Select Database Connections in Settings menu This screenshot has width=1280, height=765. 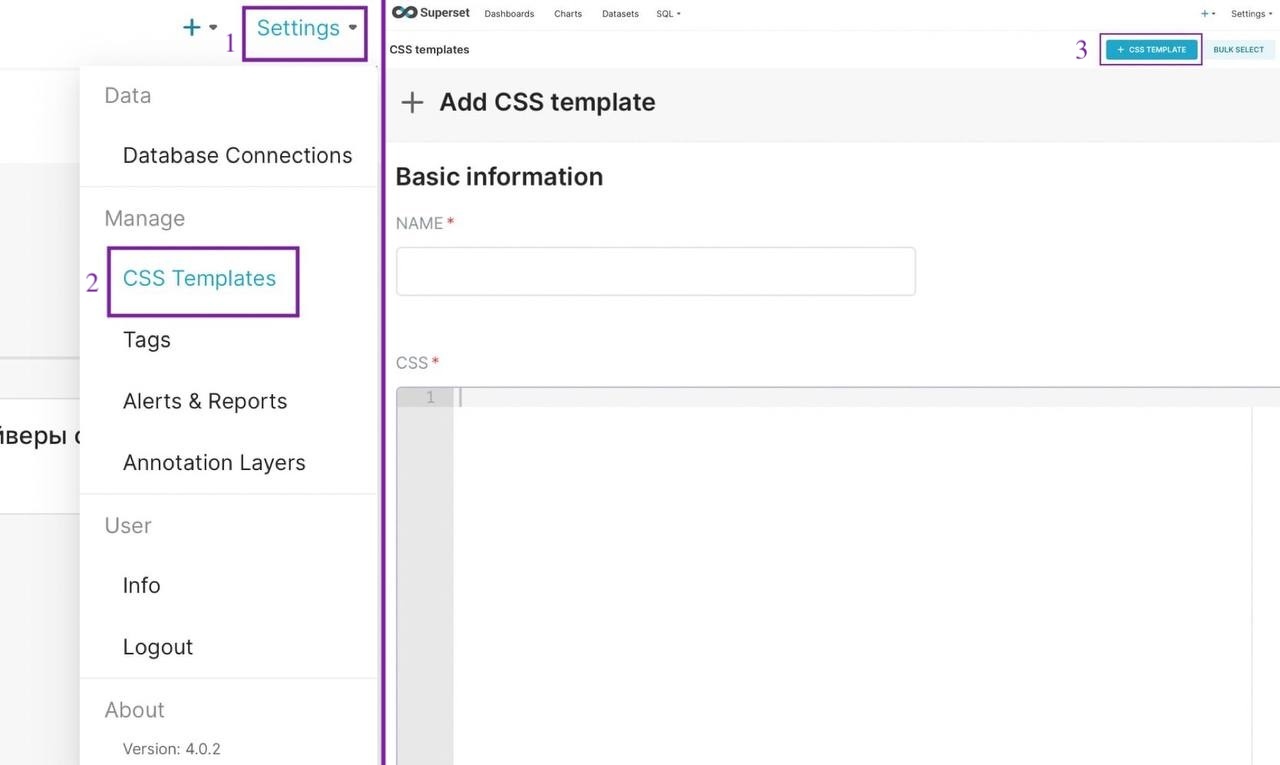pyautogui.click(x=237, y=155)
